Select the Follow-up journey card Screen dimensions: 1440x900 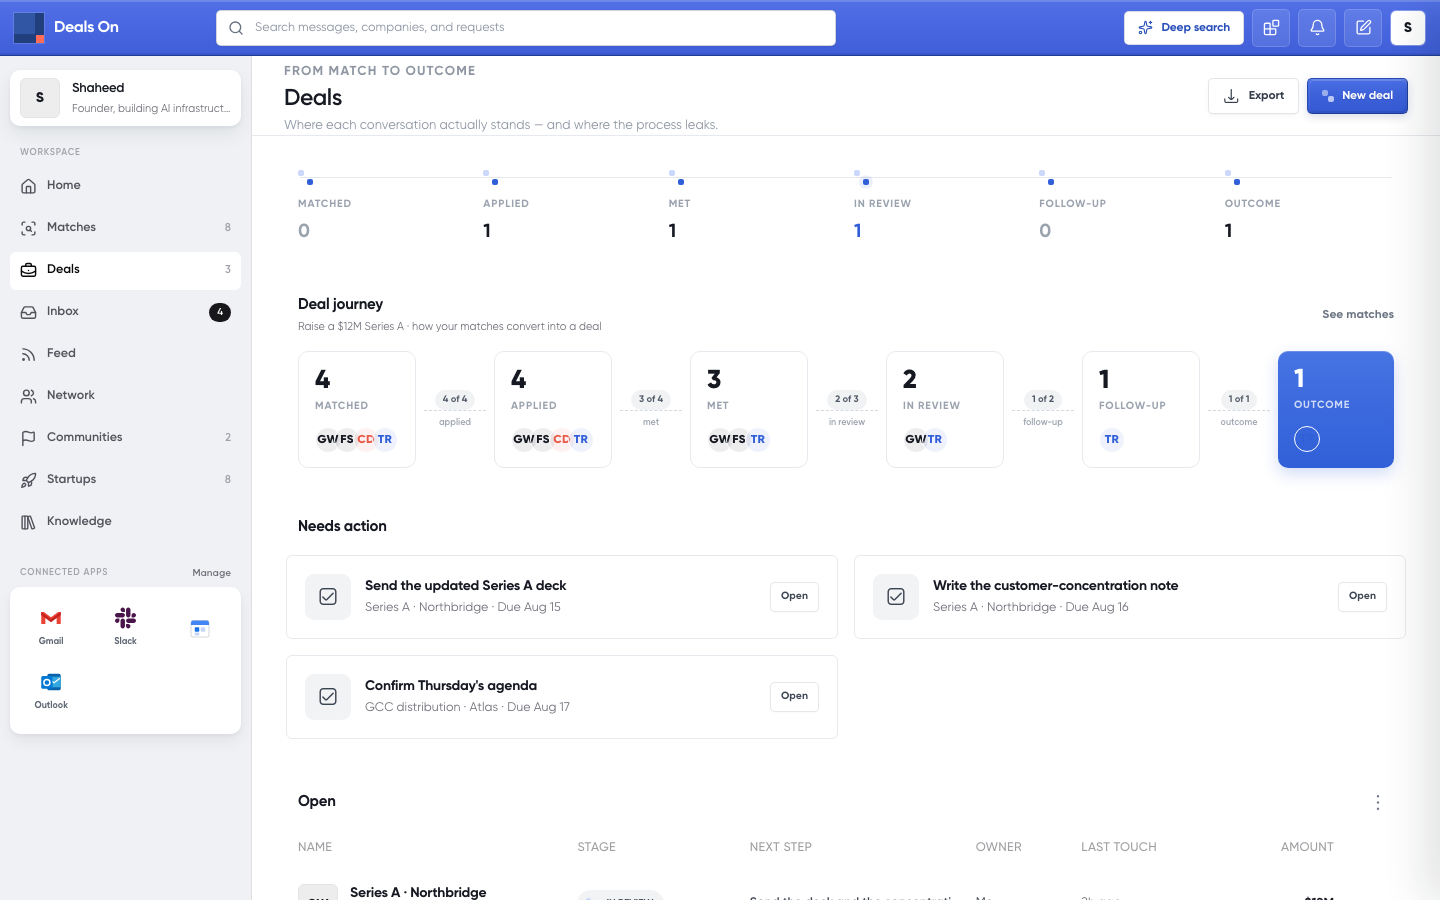1141,409
